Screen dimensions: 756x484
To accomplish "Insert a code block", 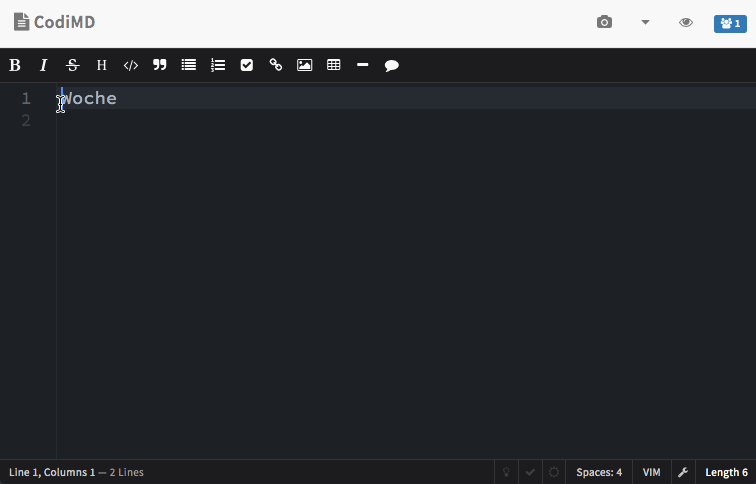I will point(131,65).
